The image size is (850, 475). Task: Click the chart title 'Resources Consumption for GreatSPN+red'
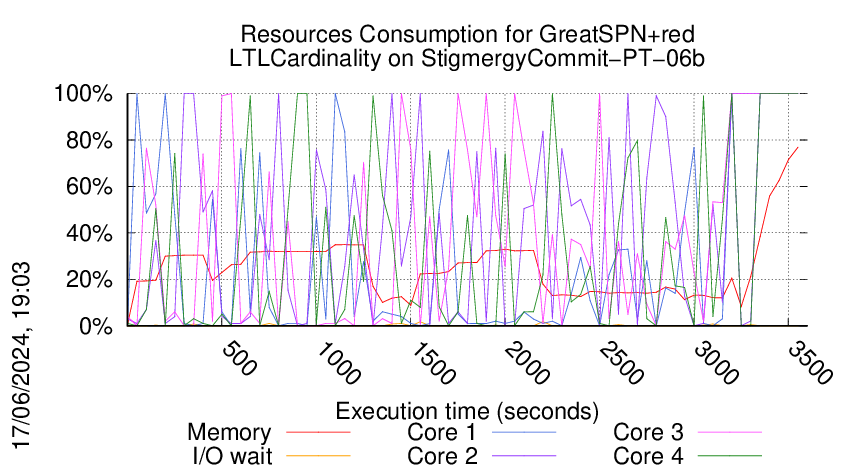click(467, 35)
